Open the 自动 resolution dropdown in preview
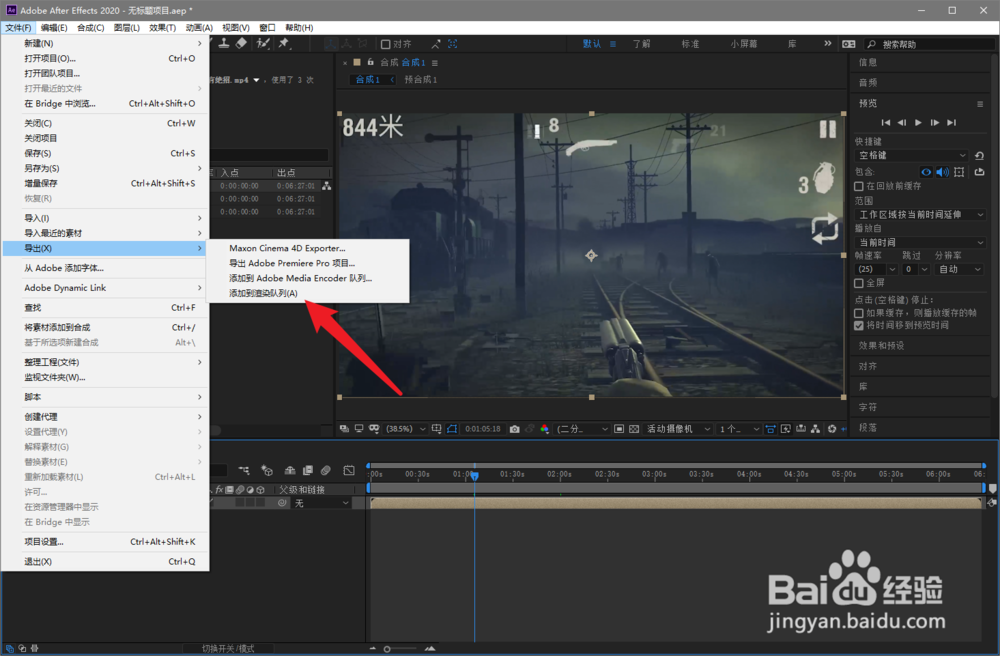Screen dimensions: 1000x656 (x=960, y=269)
